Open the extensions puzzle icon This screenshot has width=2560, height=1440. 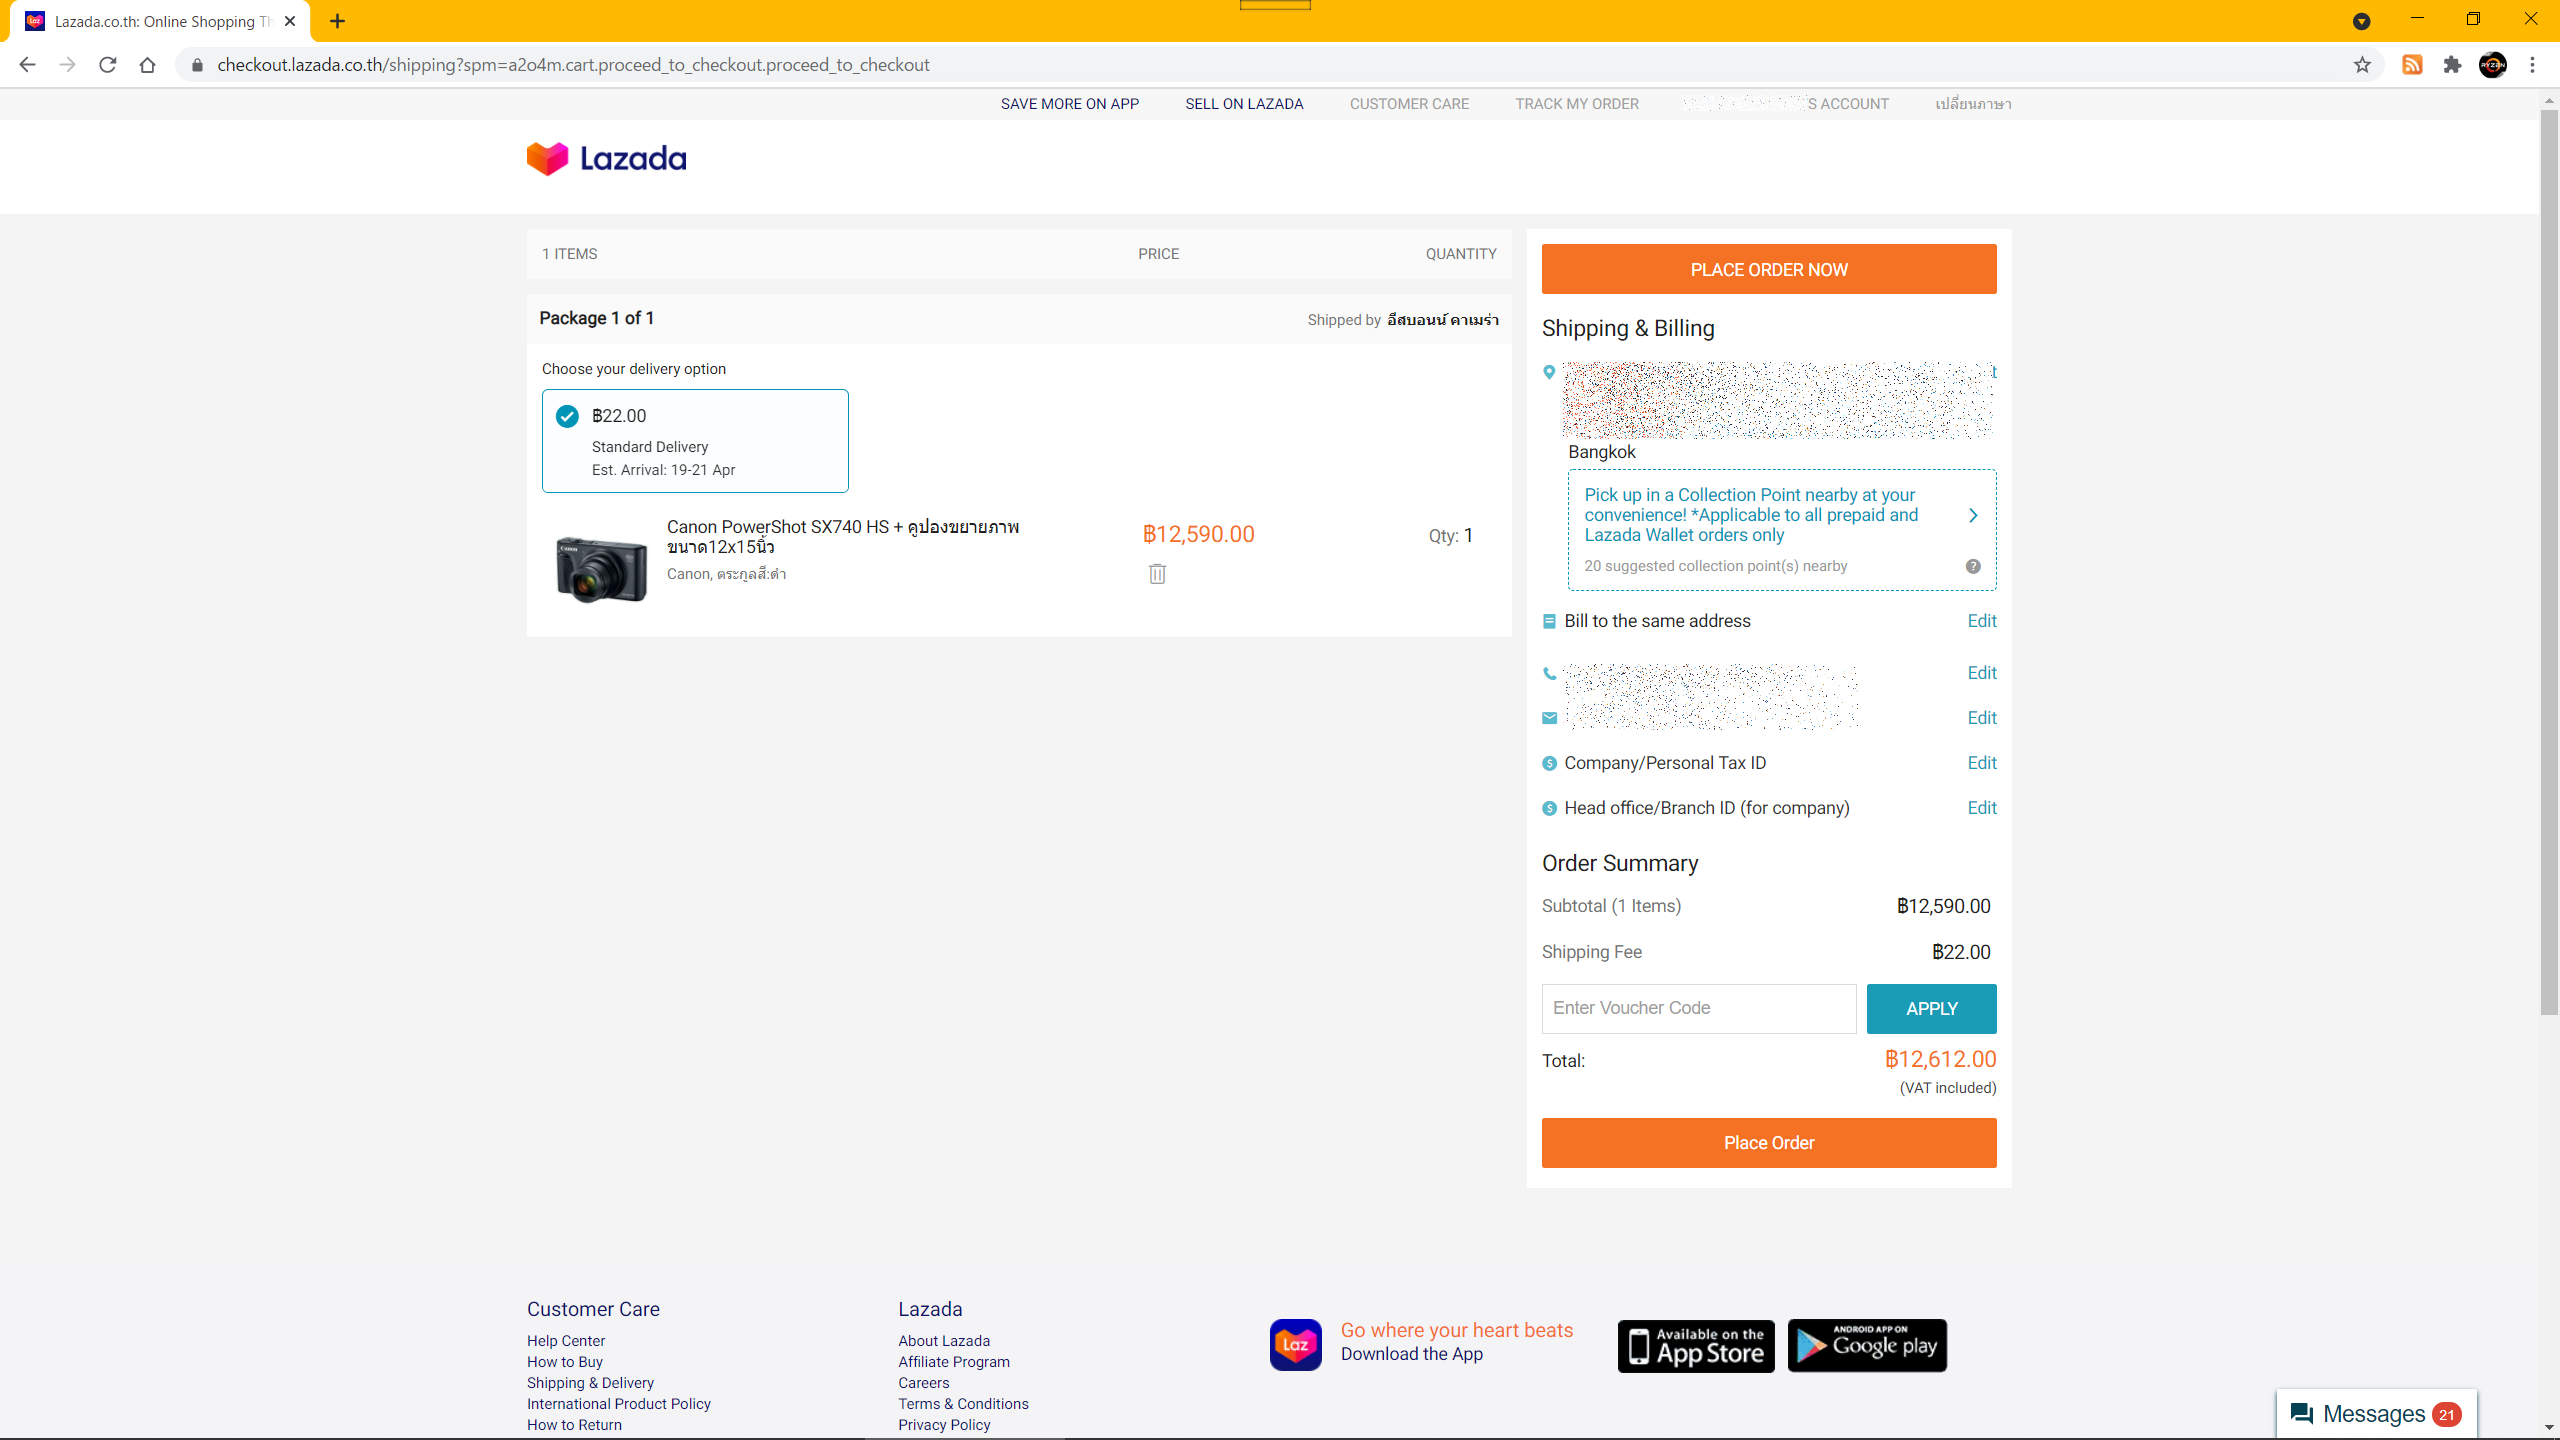click(2452, 65)
